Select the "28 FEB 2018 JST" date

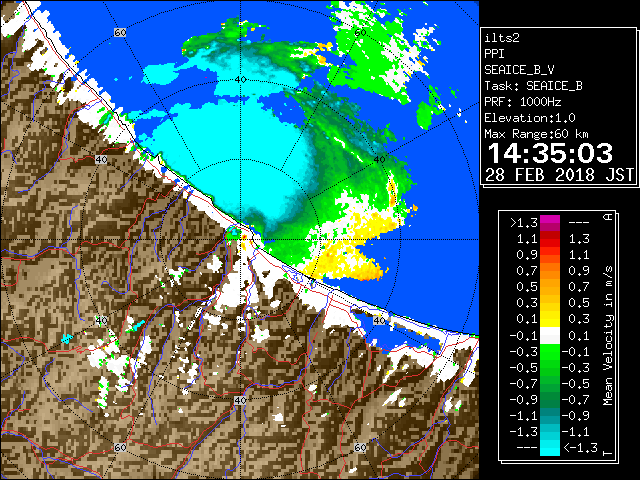(559, 175)
